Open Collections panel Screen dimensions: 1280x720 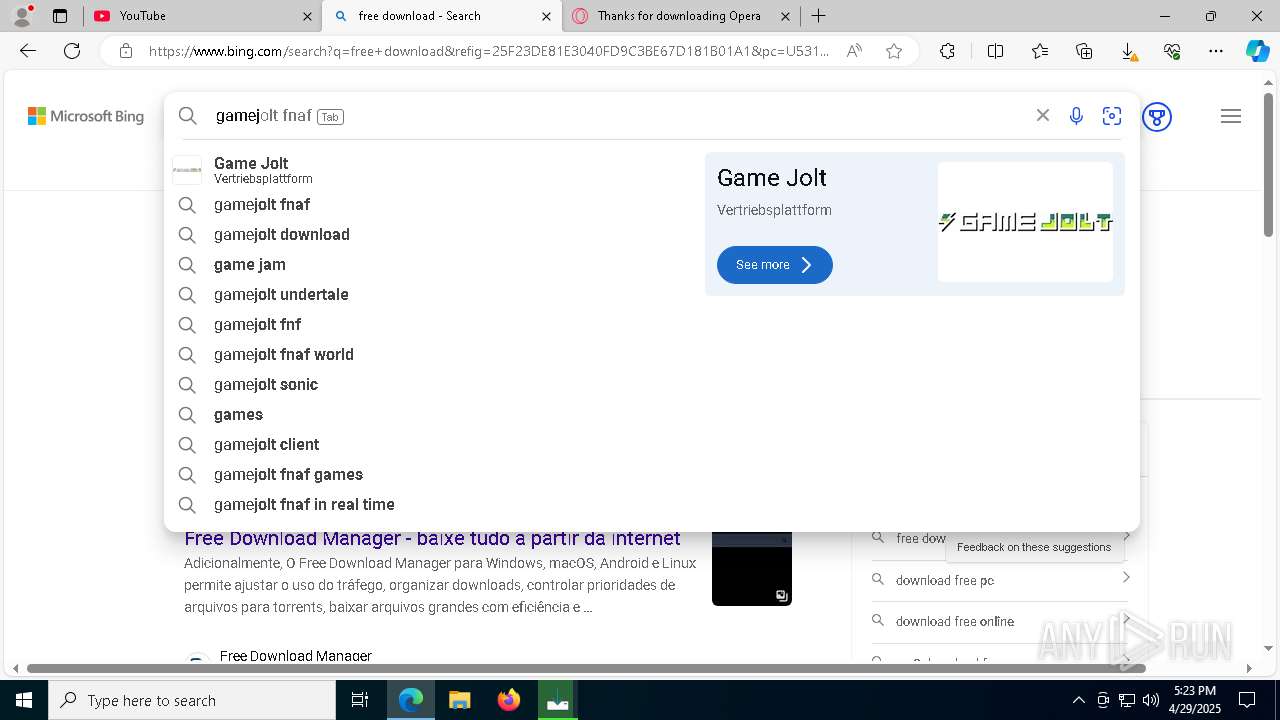pos(1084,51)
